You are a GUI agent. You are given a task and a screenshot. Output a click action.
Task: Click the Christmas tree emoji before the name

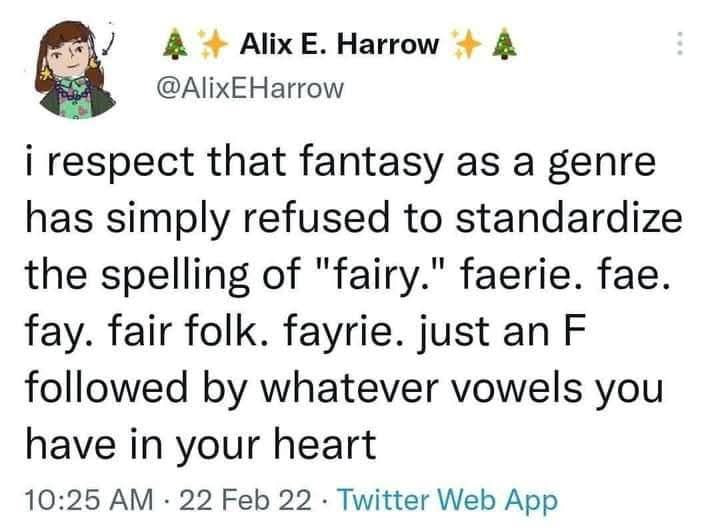pyautogui.click(x=176, y=44)
